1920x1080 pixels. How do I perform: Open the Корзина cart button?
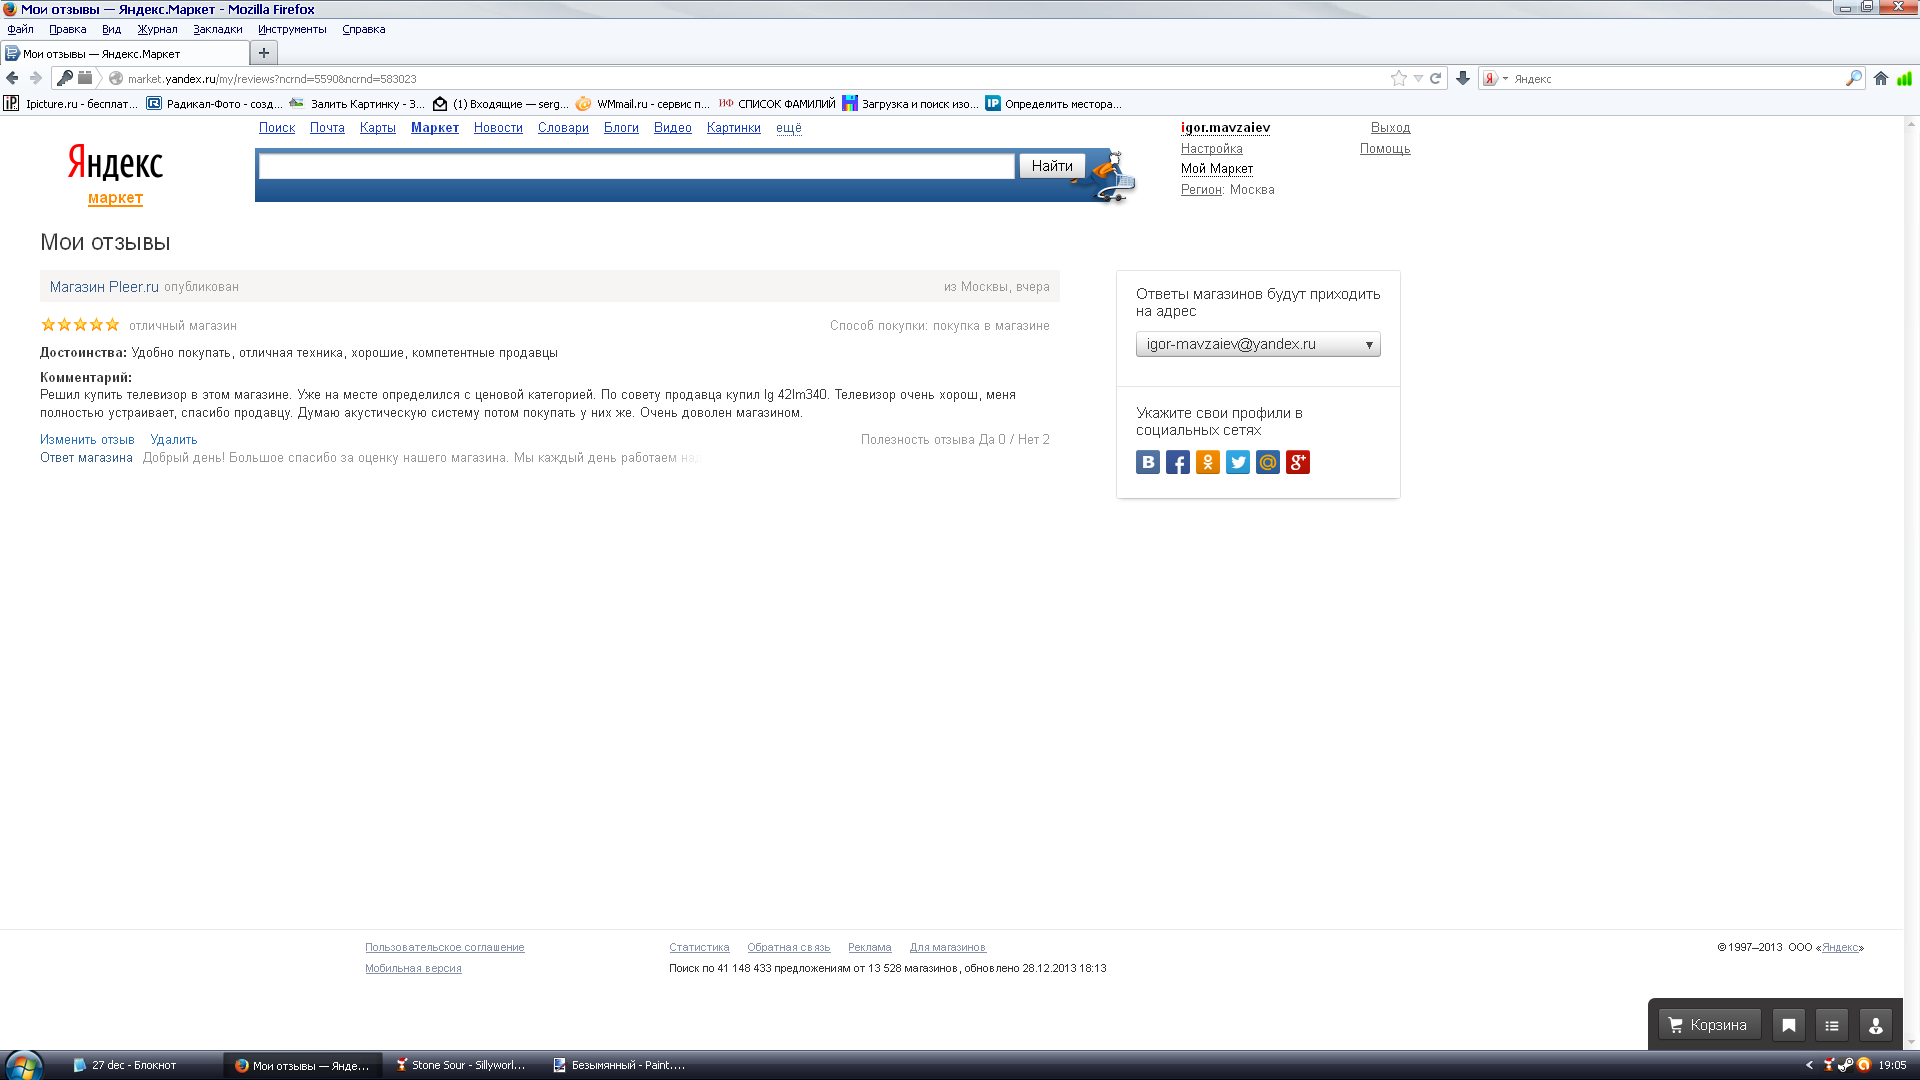(x=1708, y=1025)
